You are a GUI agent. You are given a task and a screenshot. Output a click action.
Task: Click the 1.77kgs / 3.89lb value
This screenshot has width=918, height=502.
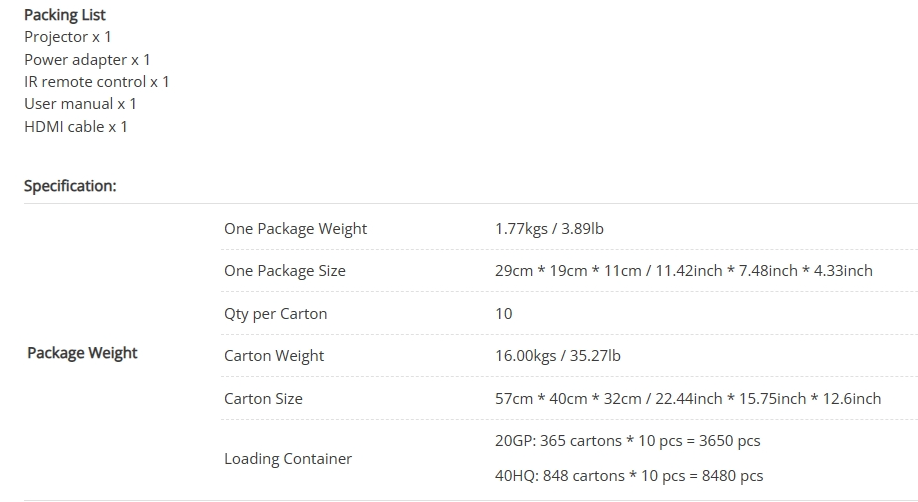(x=549, y=228)
